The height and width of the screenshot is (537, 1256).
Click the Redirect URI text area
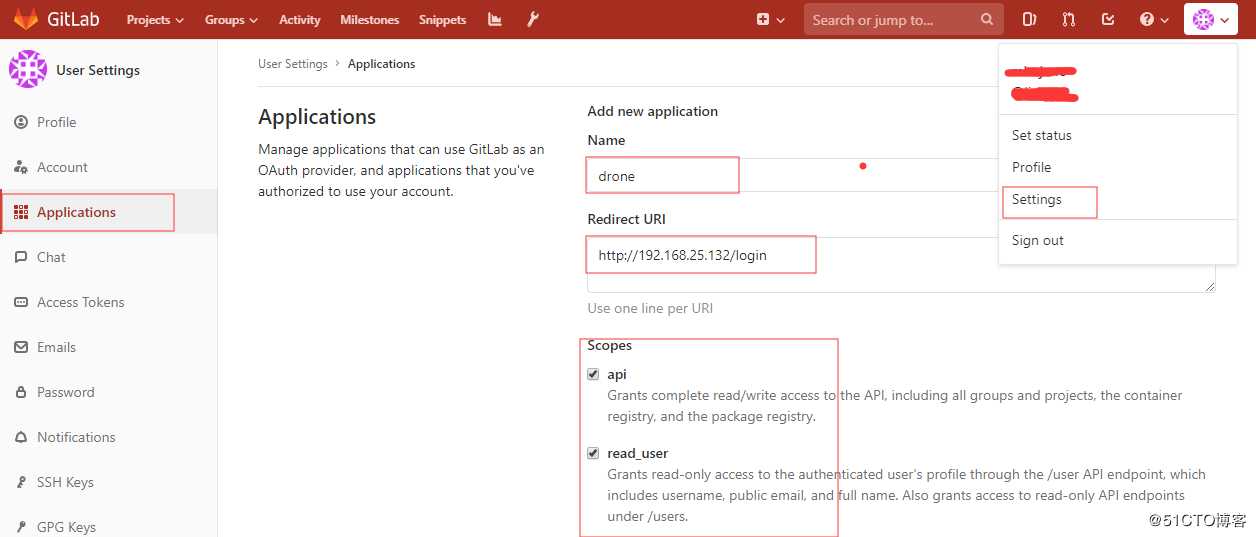[x=901, y=264]
